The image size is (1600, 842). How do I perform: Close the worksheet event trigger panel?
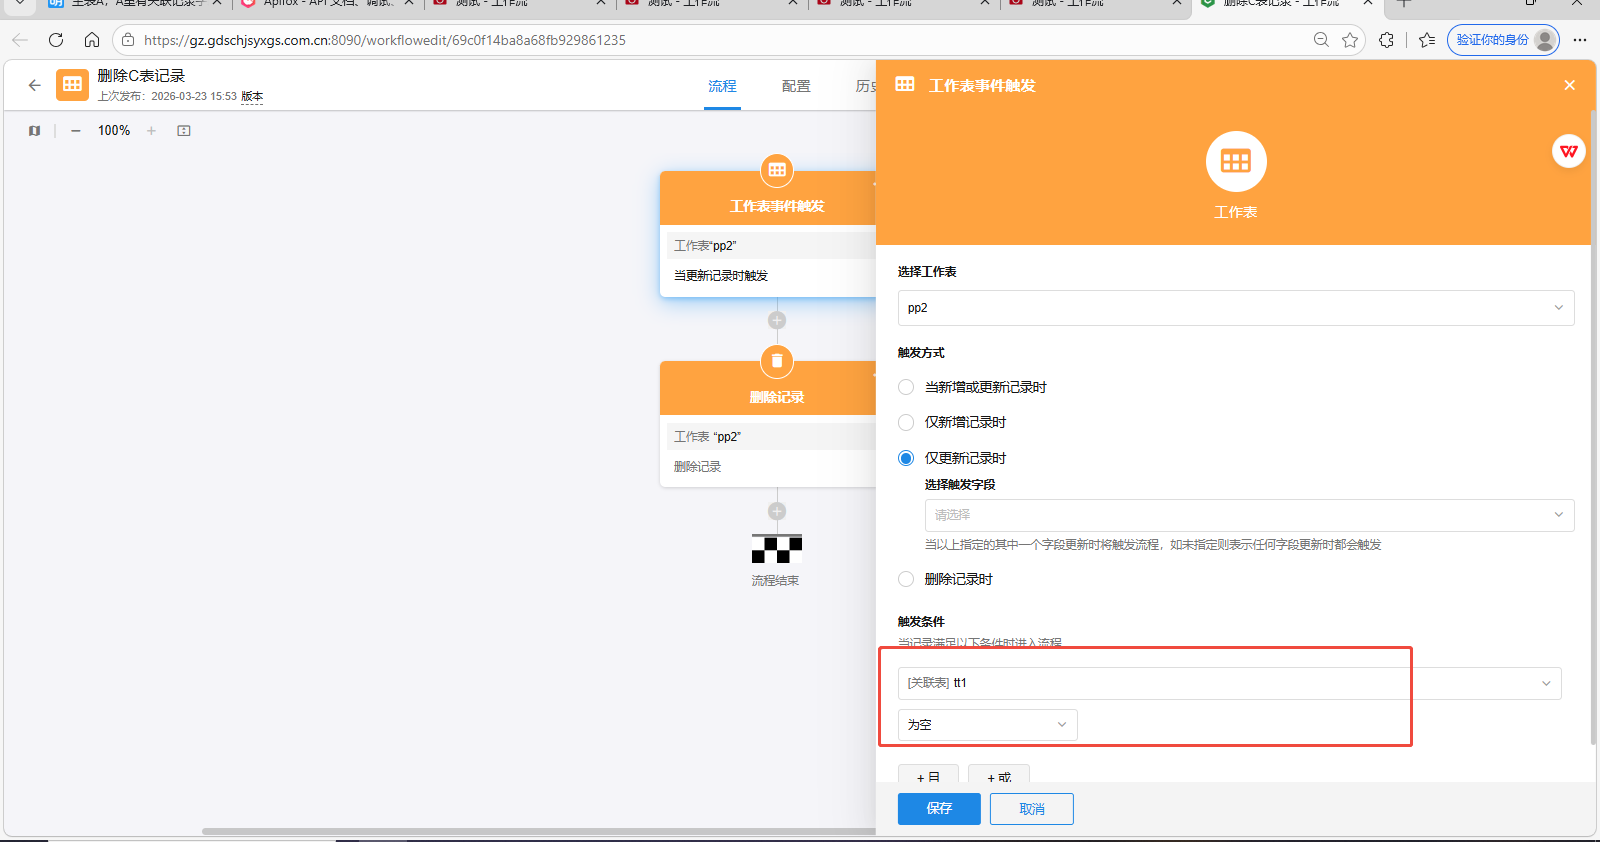(x=1569, y=86)
